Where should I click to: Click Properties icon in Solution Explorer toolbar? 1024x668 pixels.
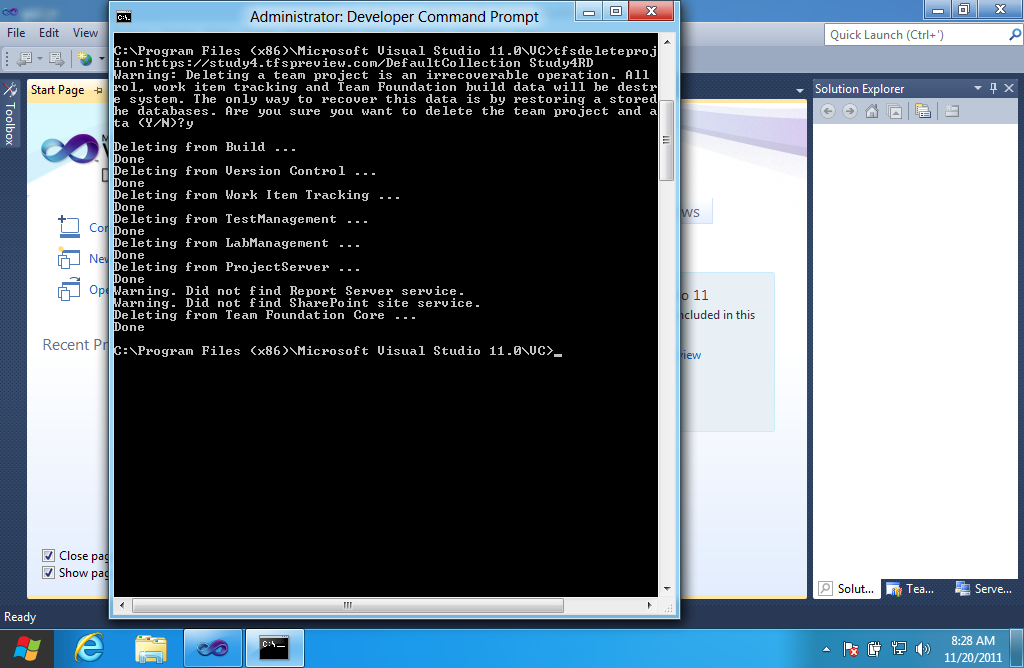(x=952, y=111)
